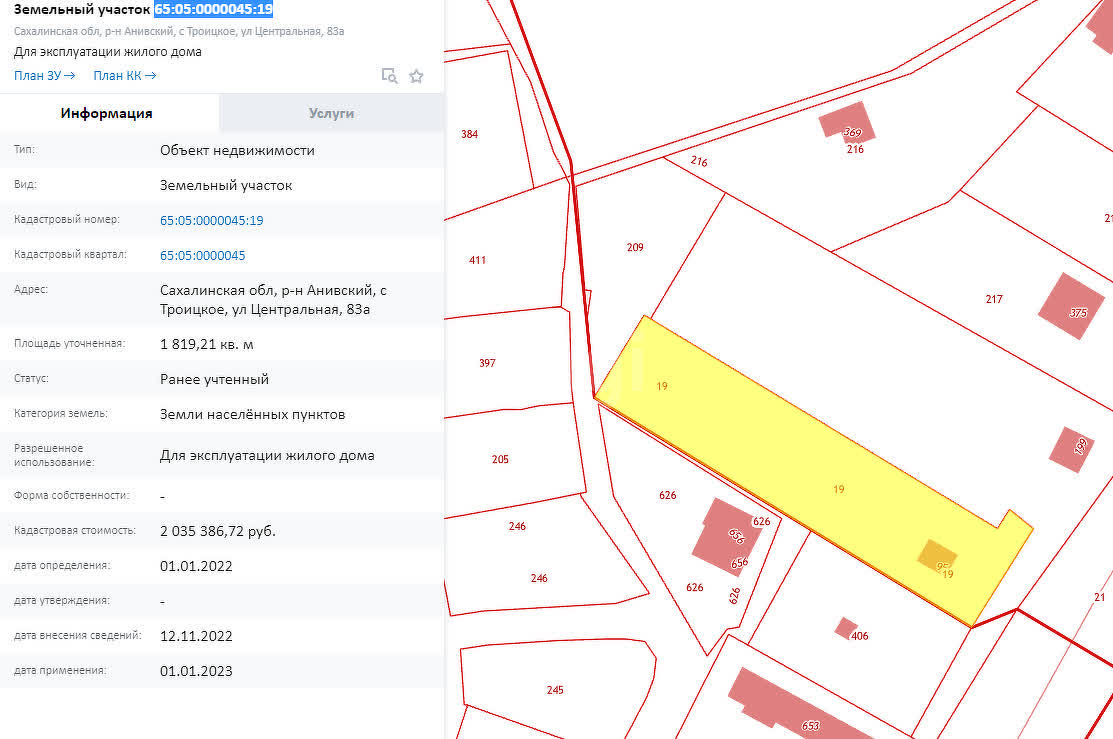Click building 656 within parcel 626
This screenshot has width=1113, height=739.
point(729,537)
